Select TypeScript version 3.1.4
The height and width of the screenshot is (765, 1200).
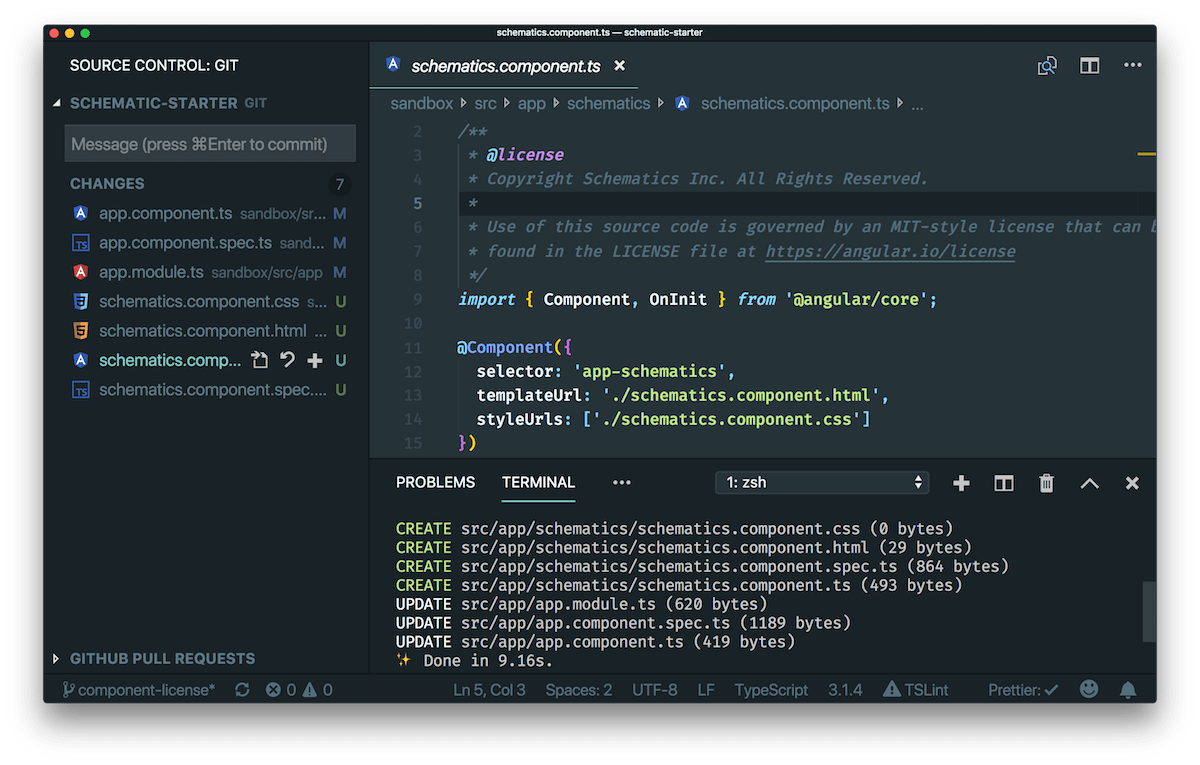(x=845, y=690)
